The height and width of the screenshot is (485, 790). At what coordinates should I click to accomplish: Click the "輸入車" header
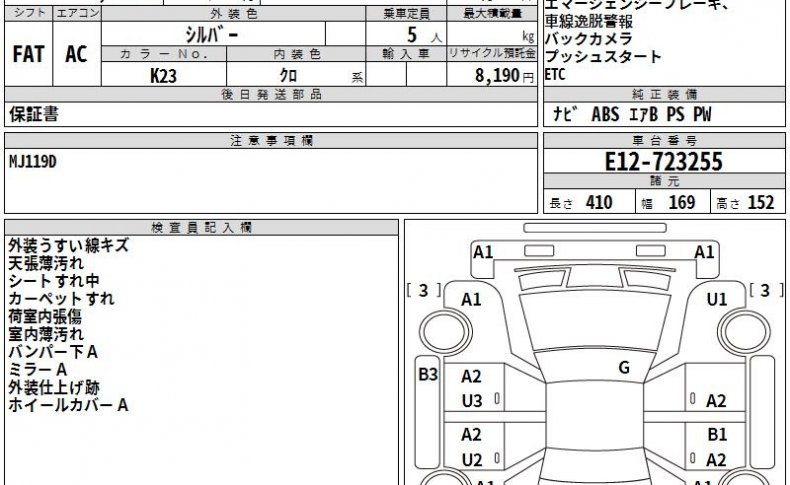click(406, 54)
